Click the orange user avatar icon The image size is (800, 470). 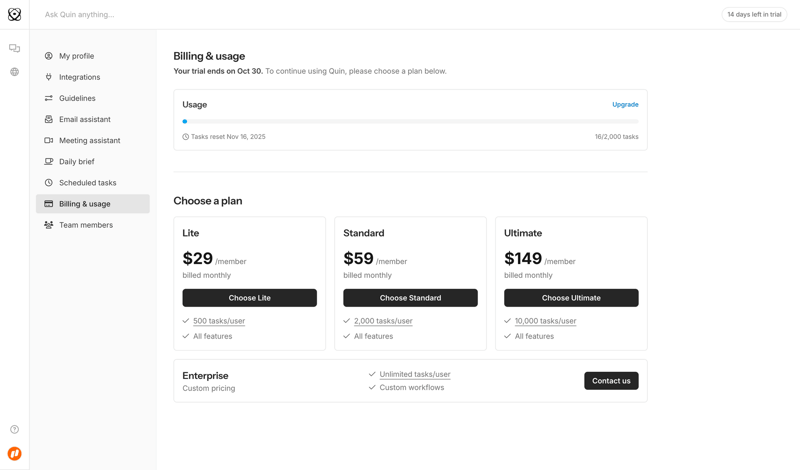(14, 454)
